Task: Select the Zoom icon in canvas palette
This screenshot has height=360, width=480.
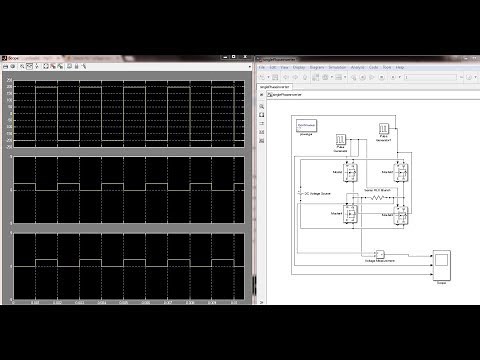Action: click(x=262, y=106)
